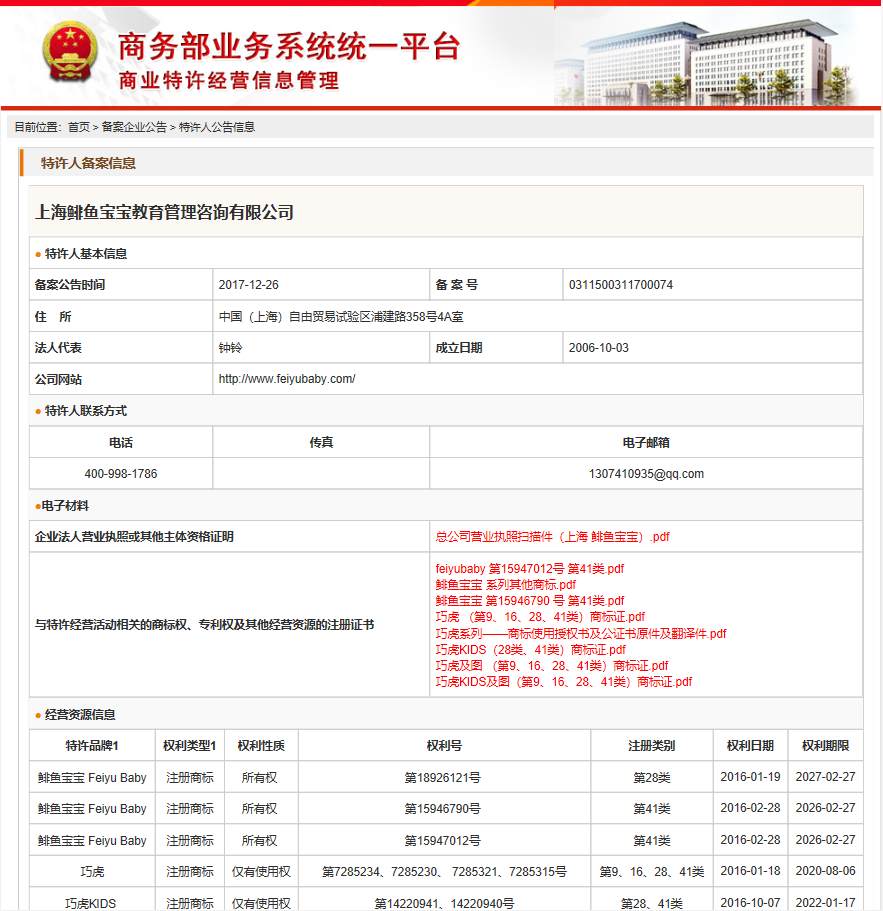Click 电子材料 subsection heading
Screen dimensions: 883x911
65,506
